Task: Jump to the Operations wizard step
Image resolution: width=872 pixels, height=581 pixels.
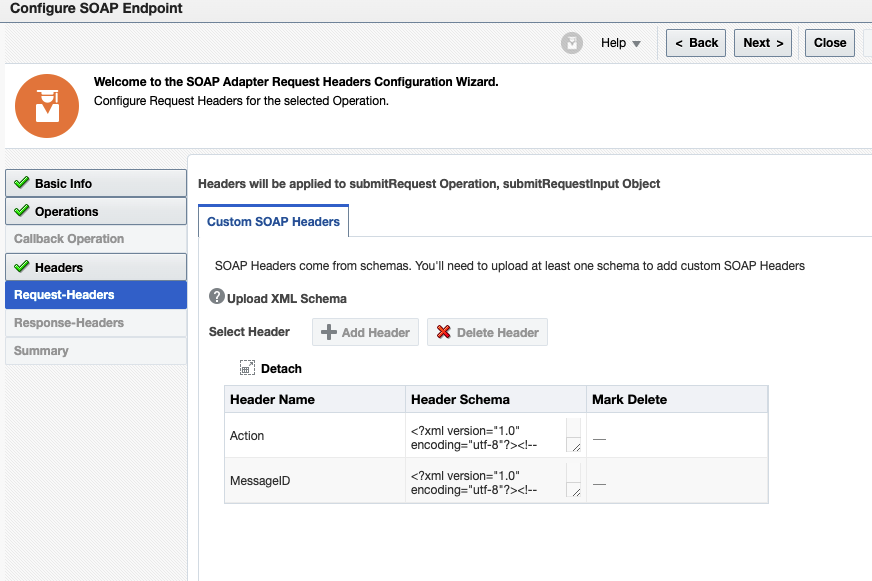Action: pos(96,211)
